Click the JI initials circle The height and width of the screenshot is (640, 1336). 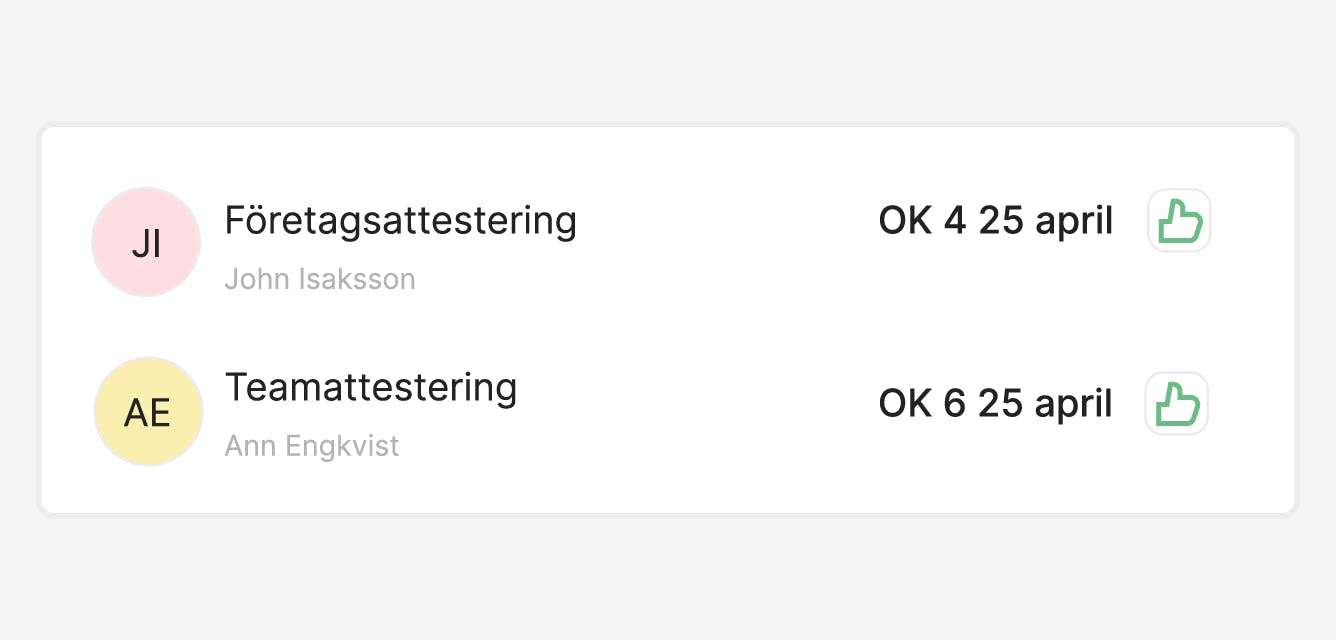tap(146, 243)
